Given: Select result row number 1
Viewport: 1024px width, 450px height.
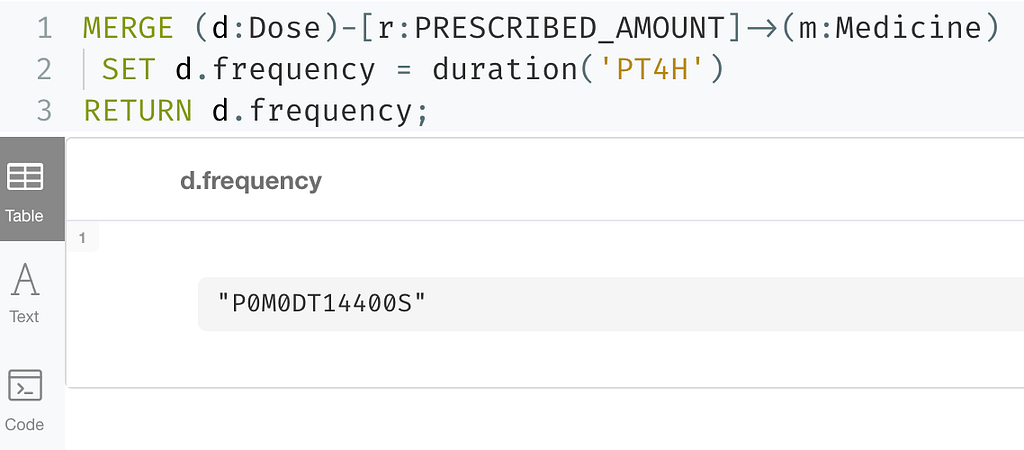Looking at the screenshot, I should pyautogui.click(x=82, y=238).
